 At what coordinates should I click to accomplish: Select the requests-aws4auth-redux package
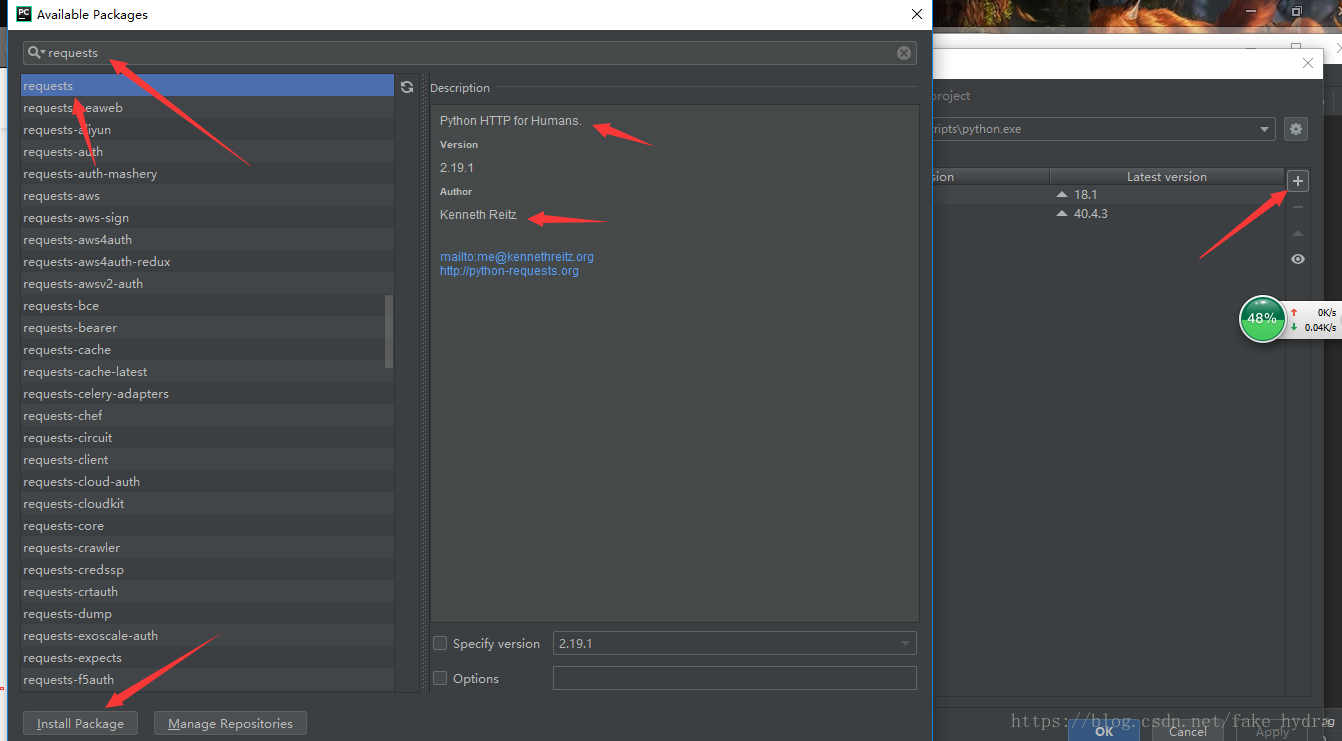[x=207, y=262]
